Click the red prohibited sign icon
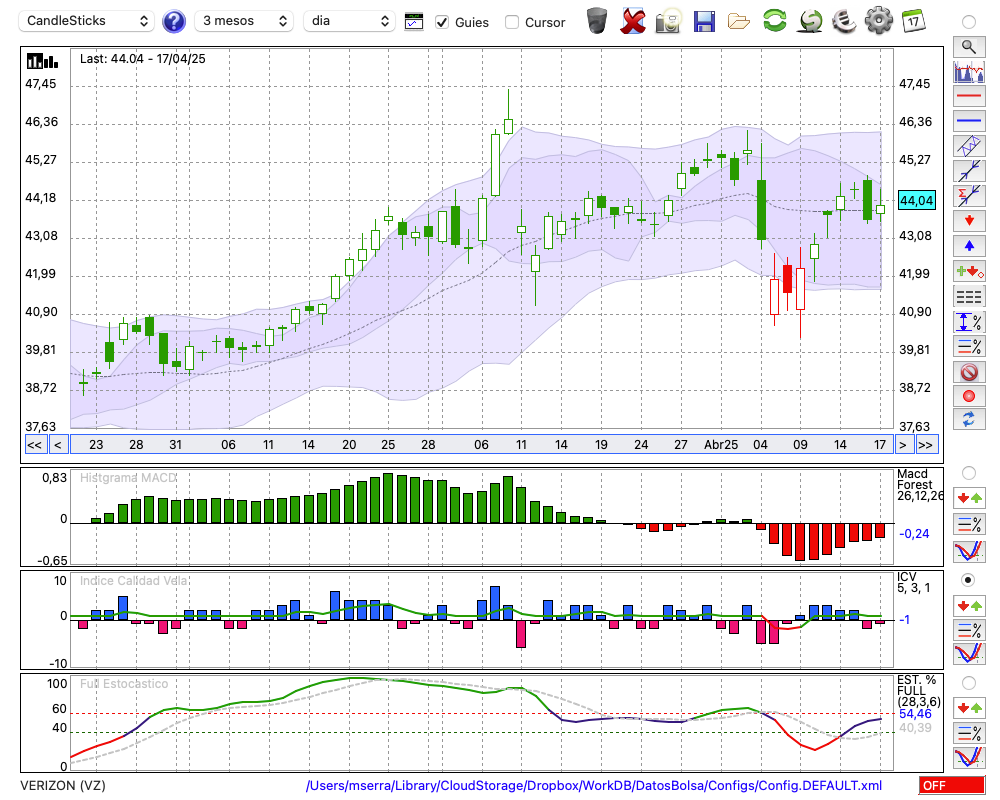The height and width of the screenshot is (800, 1000). tap(969, 371)
